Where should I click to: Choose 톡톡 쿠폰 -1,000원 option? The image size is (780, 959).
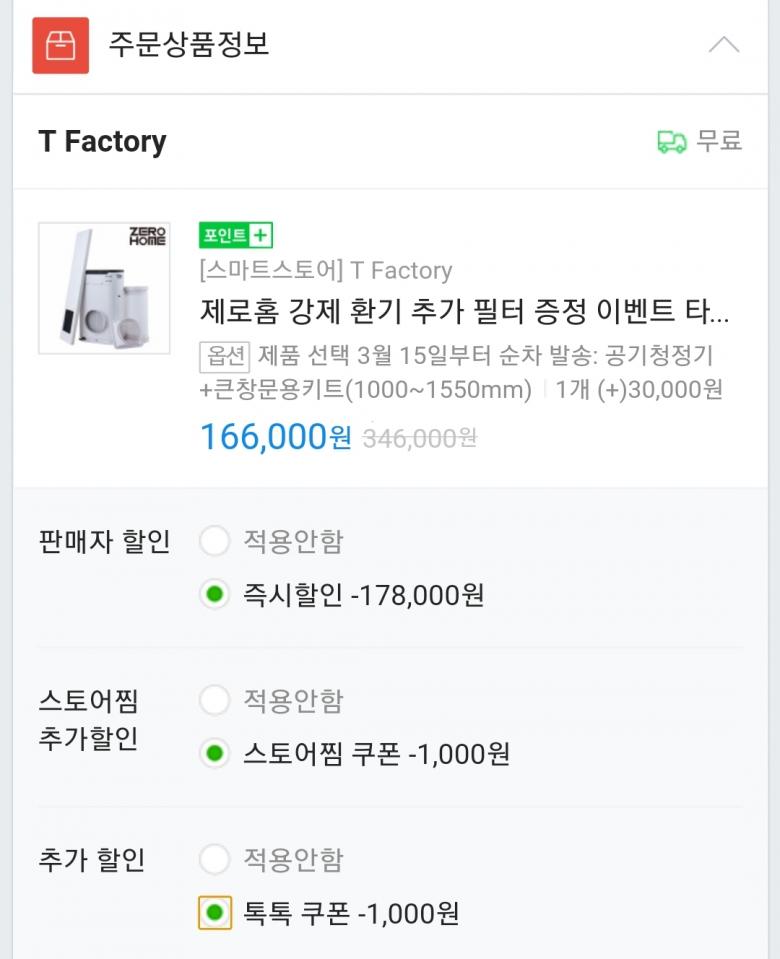point(215,913)
